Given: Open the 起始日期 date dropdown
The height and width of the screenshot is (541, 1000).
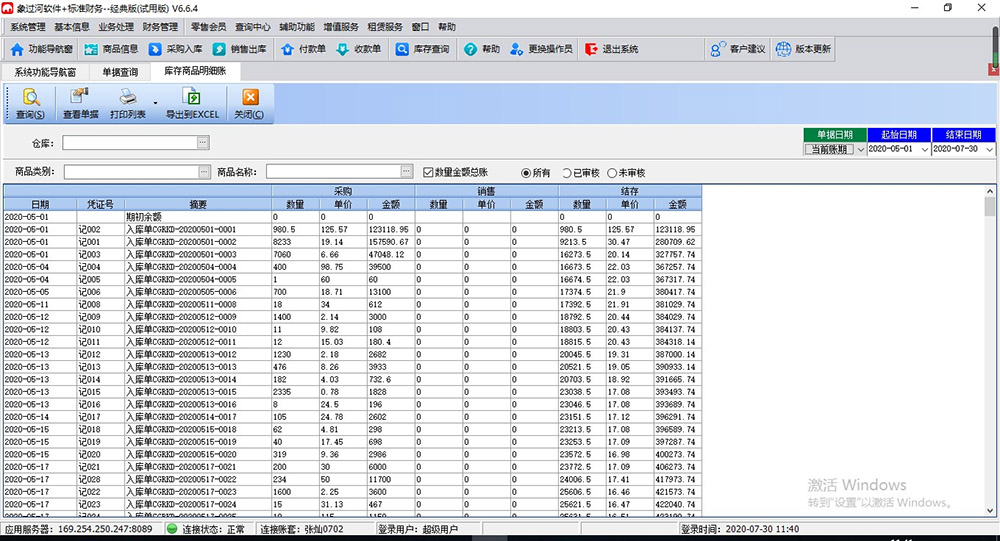Looking at the screenshot, I should [x=924, y=149].
